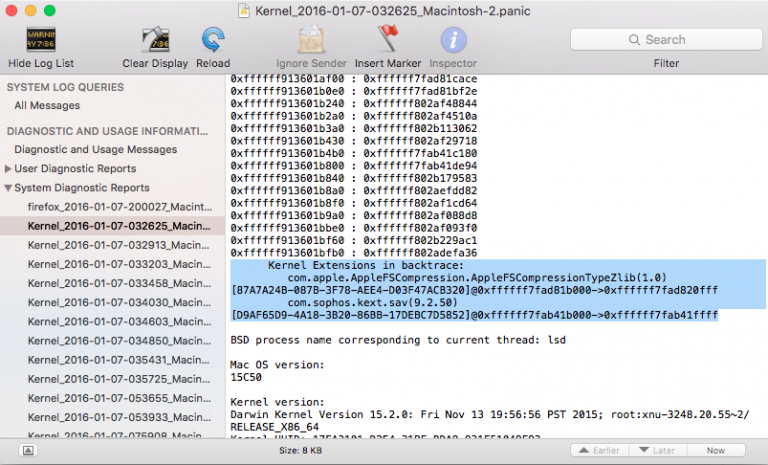The height and width of the screenshot is (465, 768).
Task: Click in the Search filter field
Action: tap(665, 40)
